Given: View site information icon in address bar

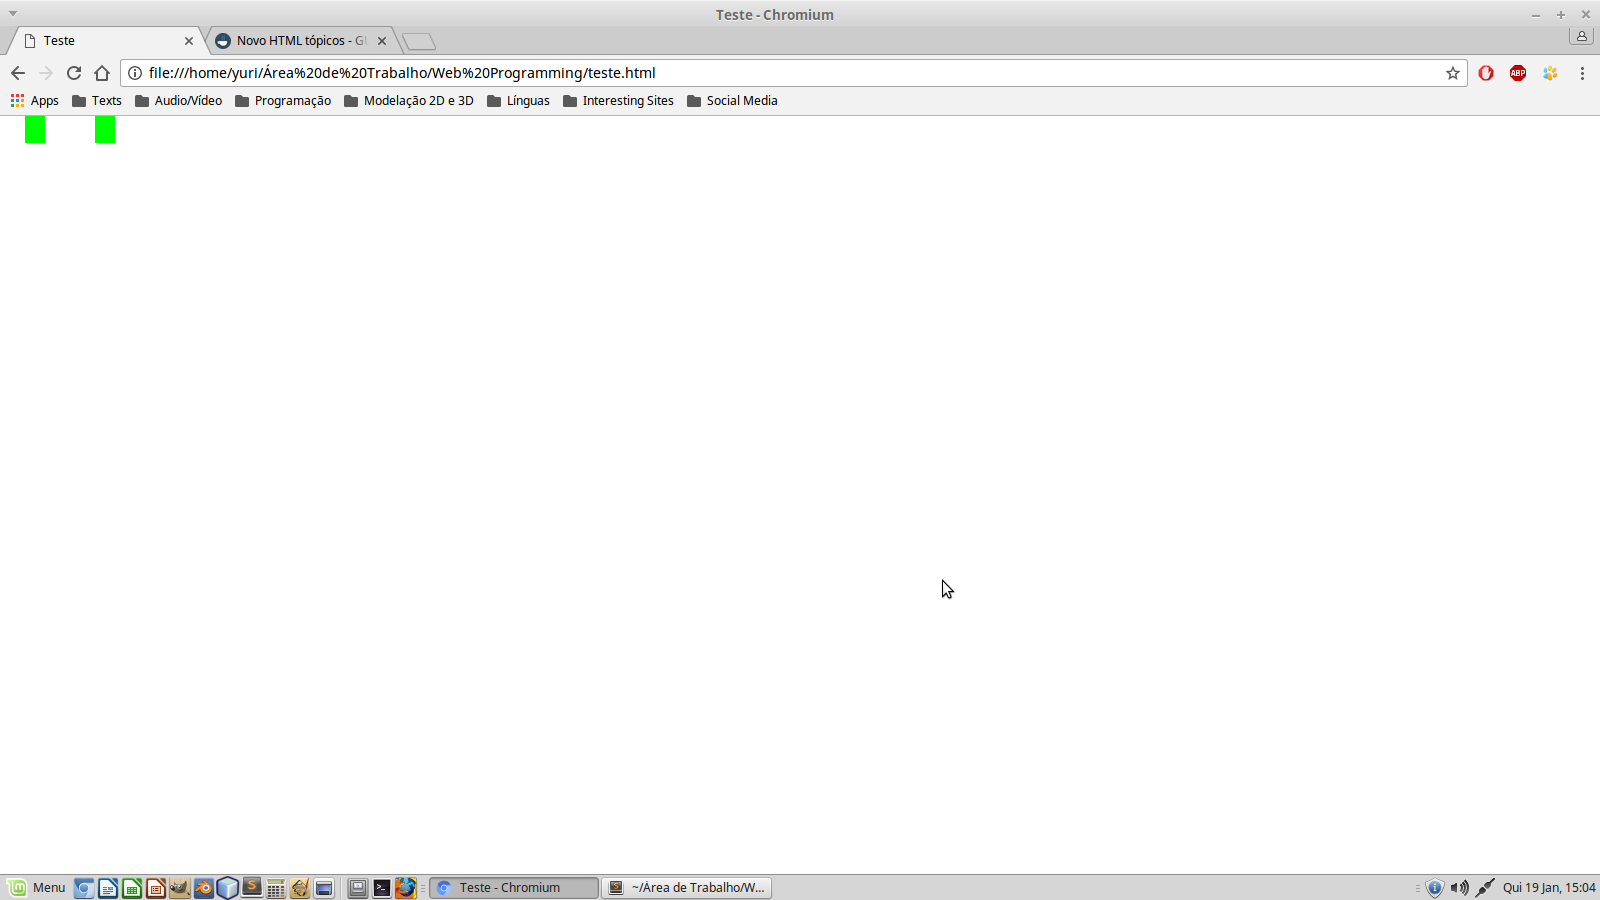Looking at the screenshot, I should point(135,73).
